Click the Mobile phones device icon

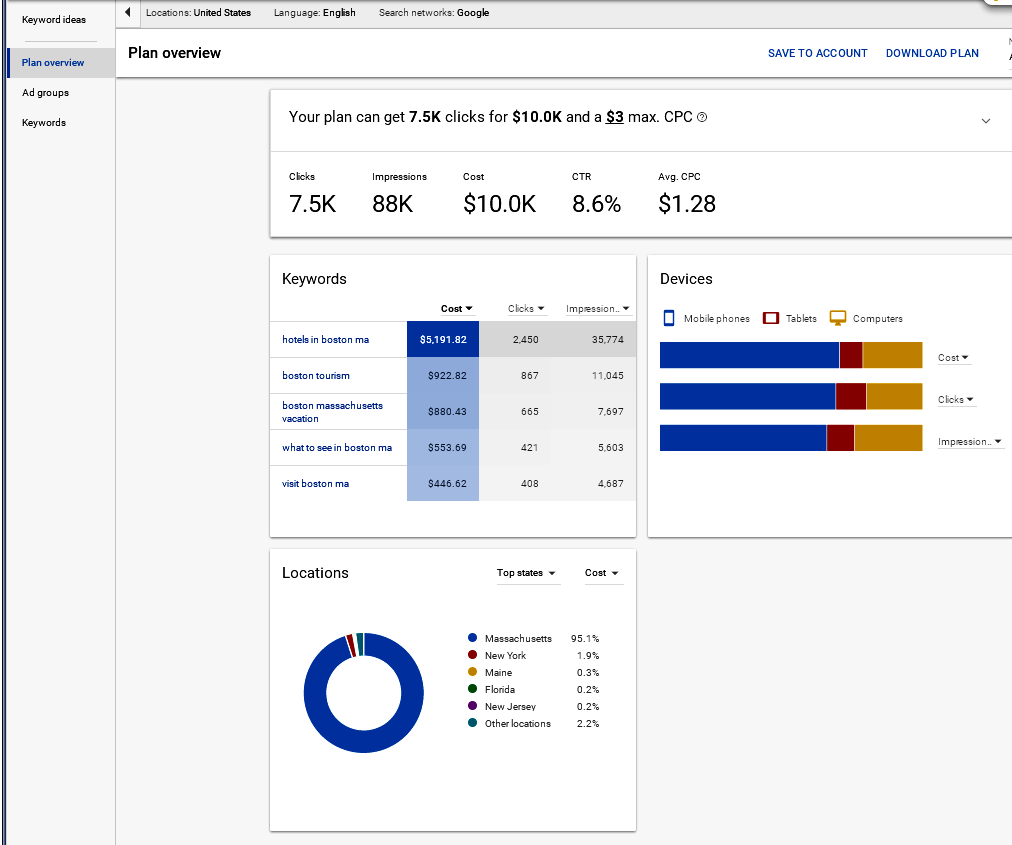point(669,318)
